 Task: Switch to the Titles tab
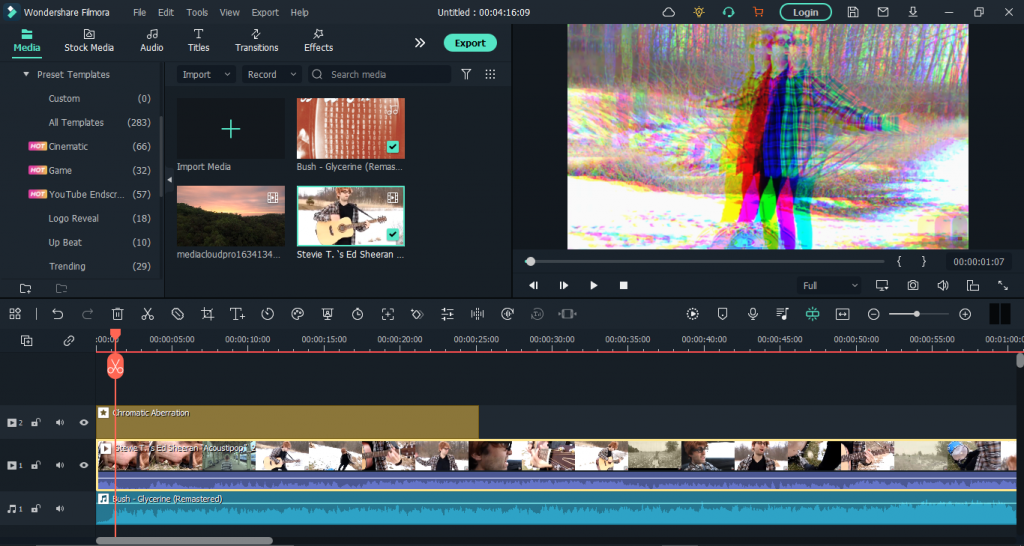tap(199, 40)
